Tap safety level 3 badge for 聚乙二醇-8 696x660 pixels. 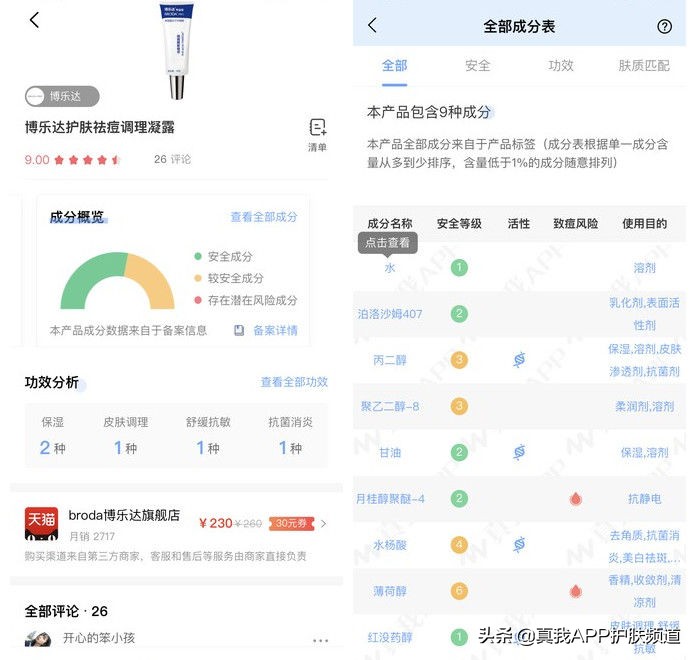tap(459, 406)
